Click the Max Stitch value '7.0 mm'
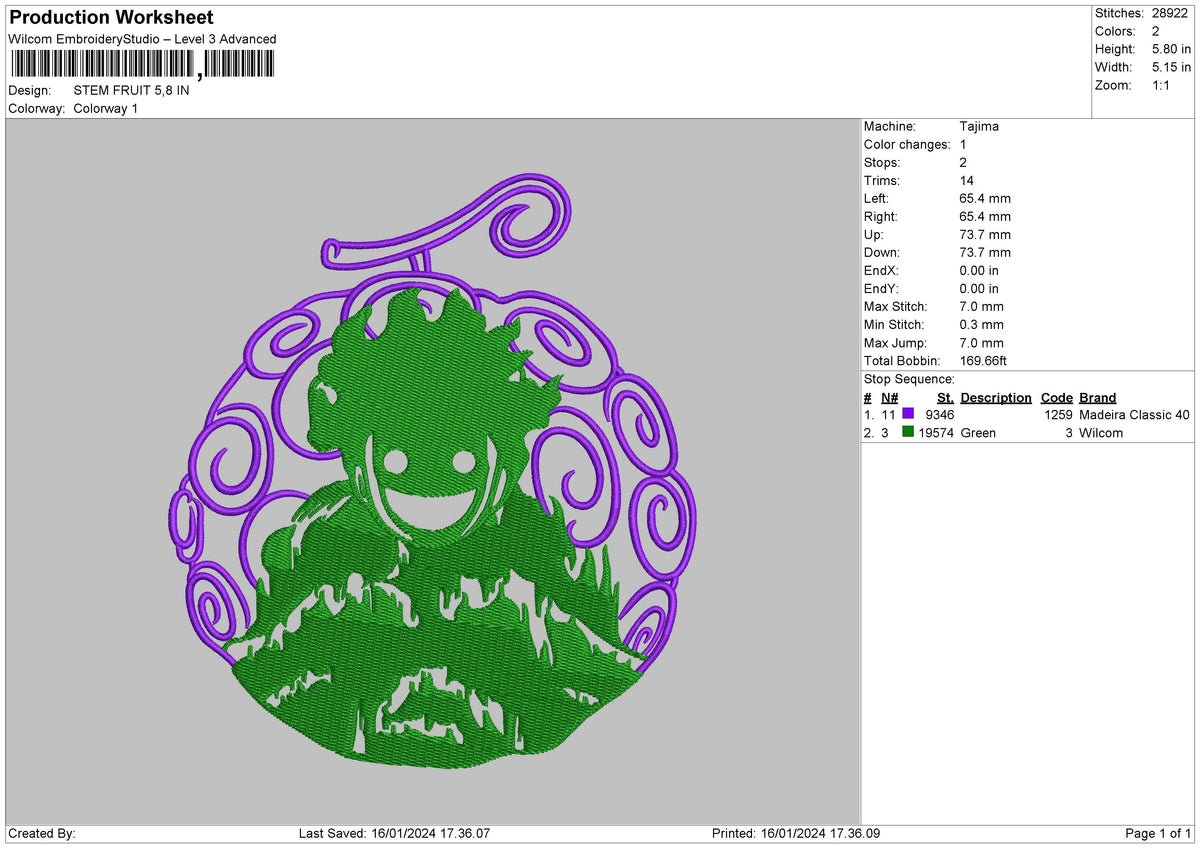 click(981, 306)
